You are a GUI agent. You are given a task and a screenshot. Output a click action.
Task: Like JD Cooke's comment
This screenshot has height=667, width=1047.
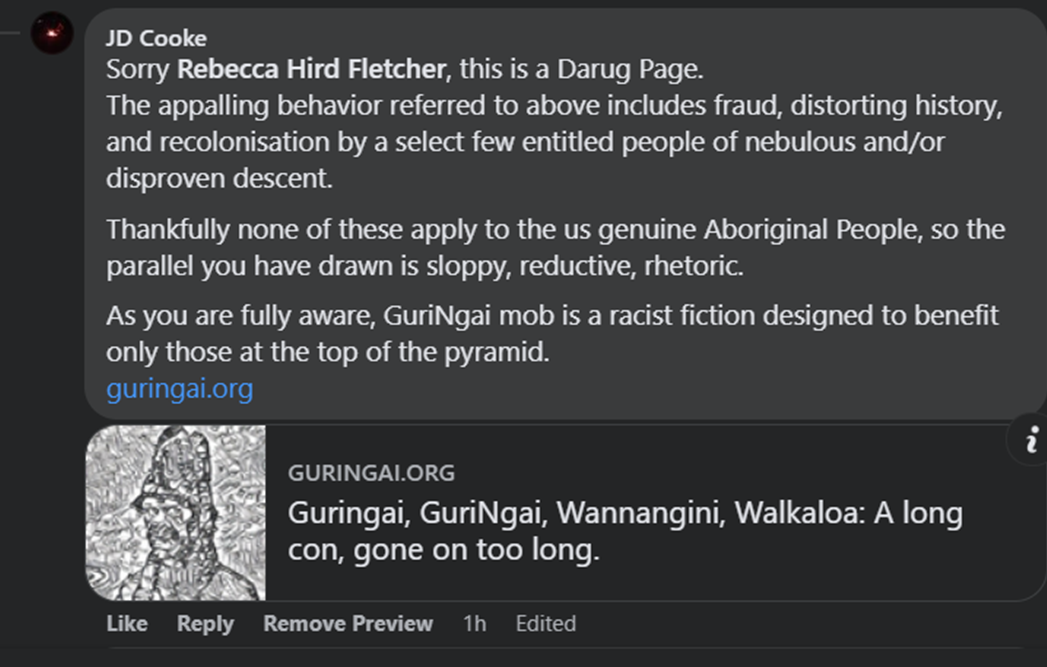[x=126, y=623]
